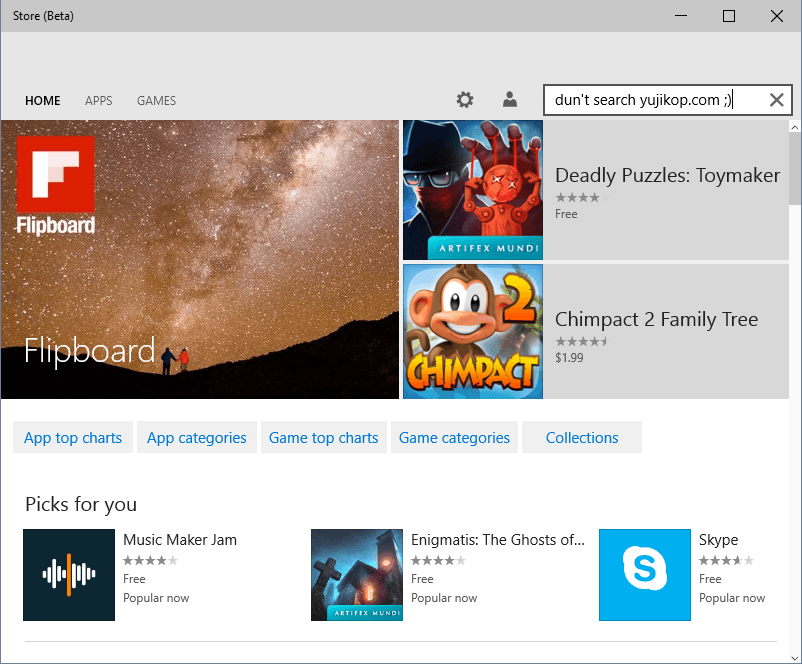Select the Skype title text
The image size is (802, 664).
tap(719, 540)
